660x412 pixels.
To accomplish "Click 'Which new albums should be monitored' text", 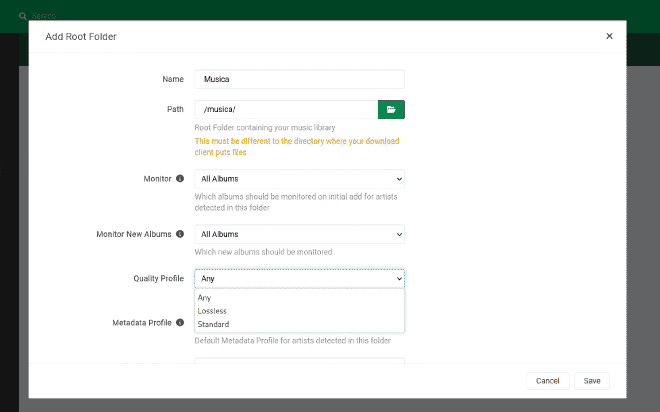I will pos(263,252).
